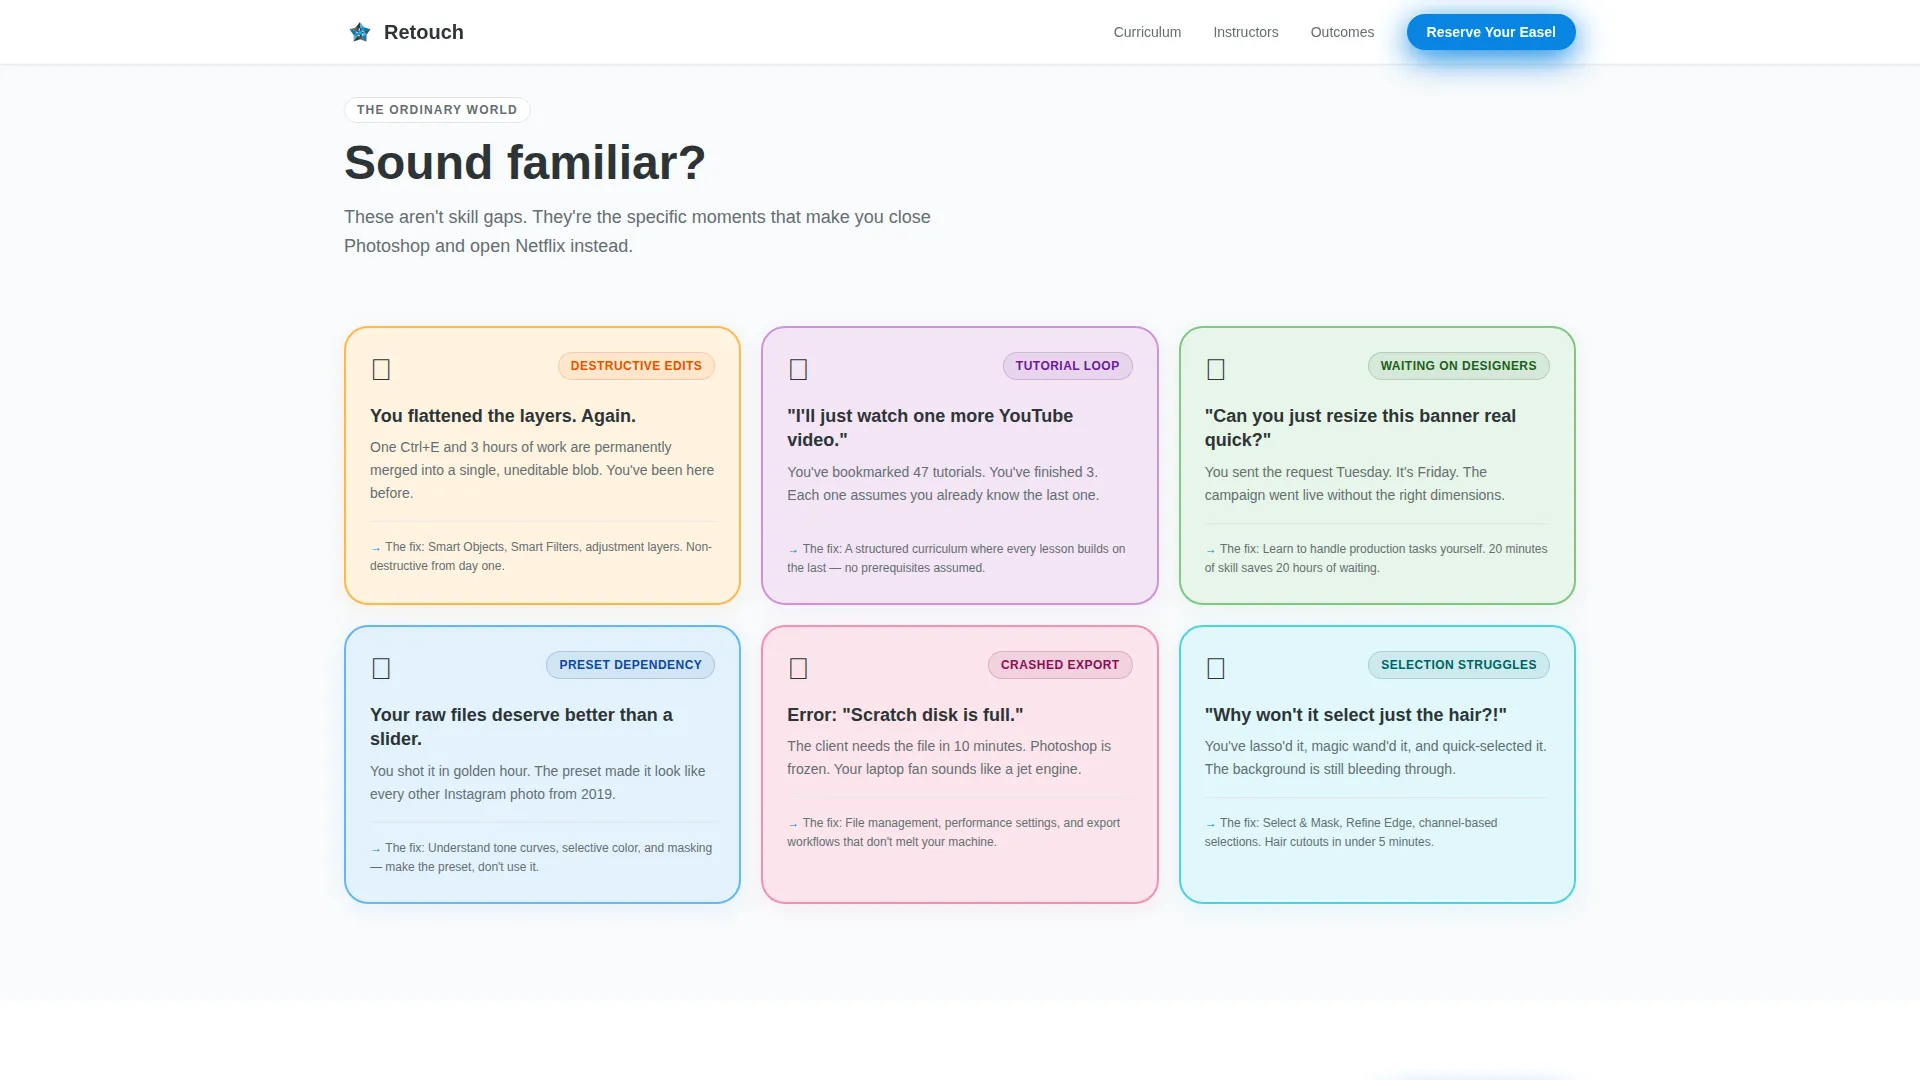Screen dimensions: 1920x1080
Task: Click the TUTORIAL LOOP tag
Action: pos(1067,366)
